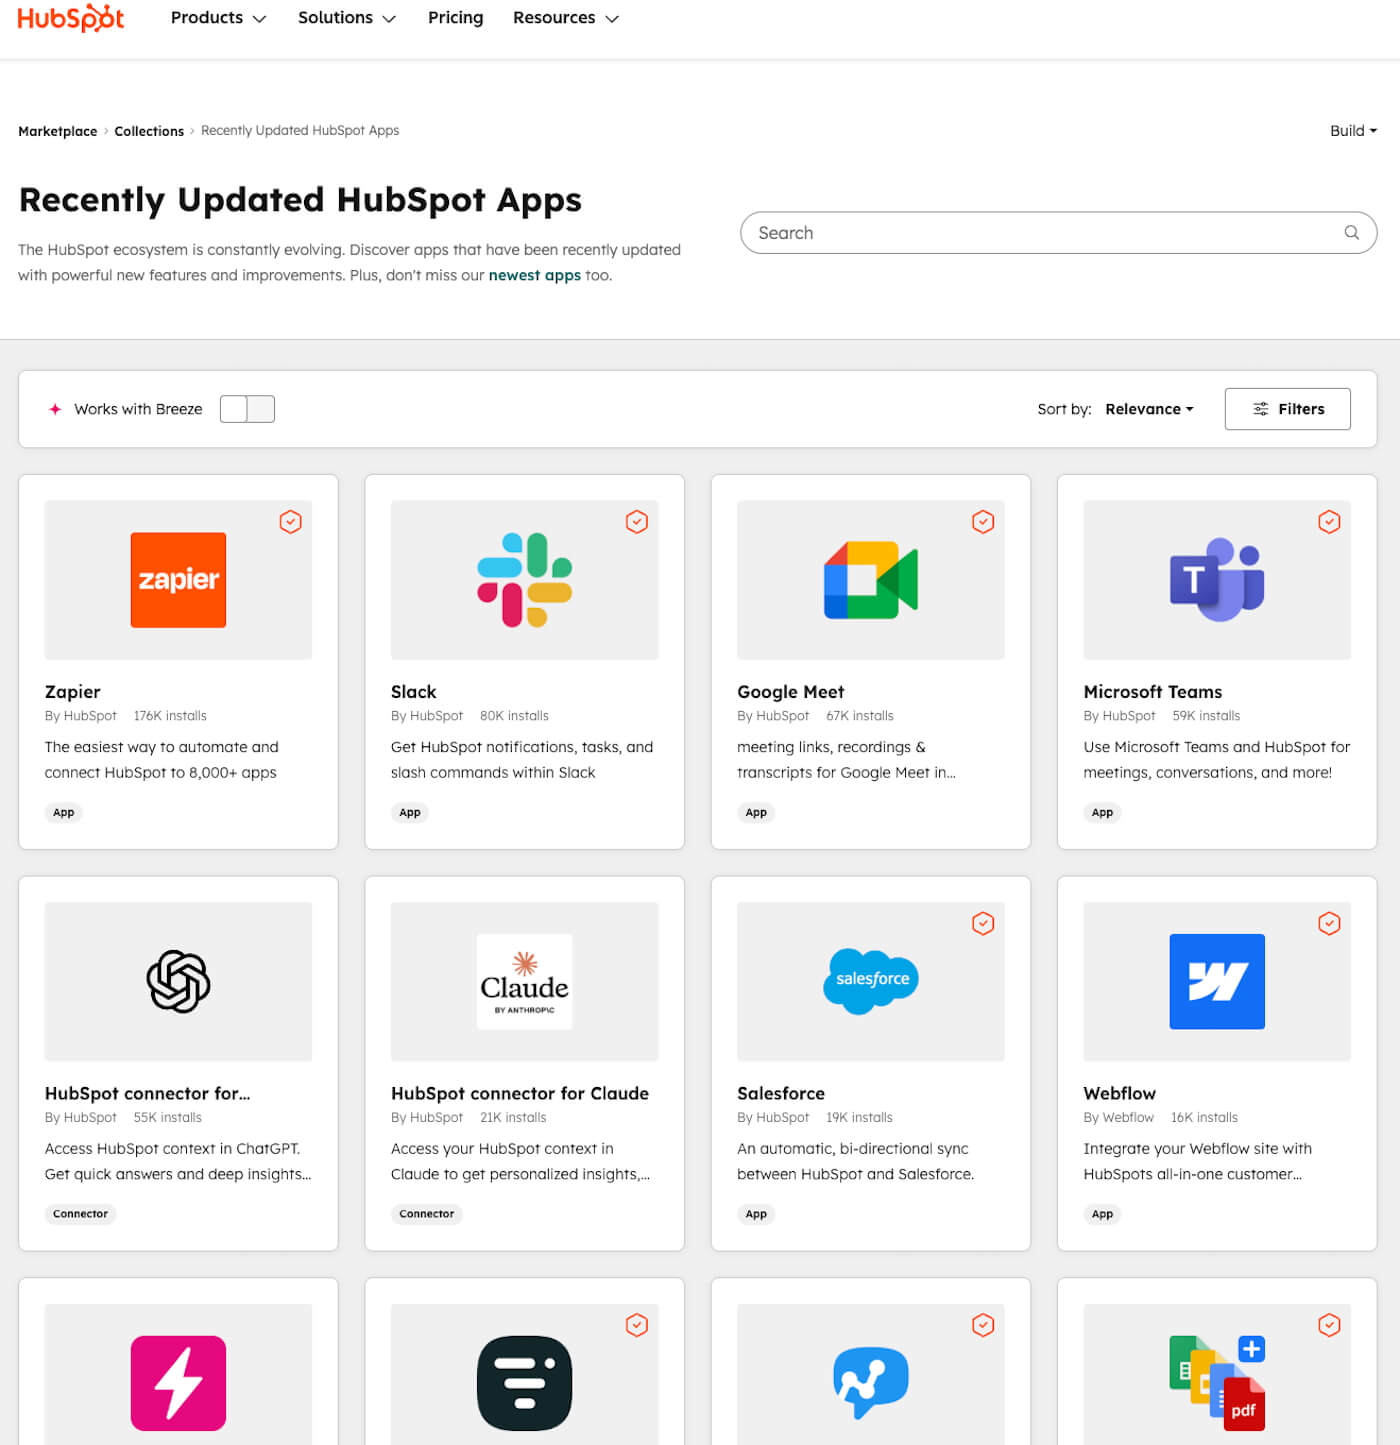1400x1445 pixels.
Task: Click the Claude by Anthropic logo
Action: [x=524, y=981]
